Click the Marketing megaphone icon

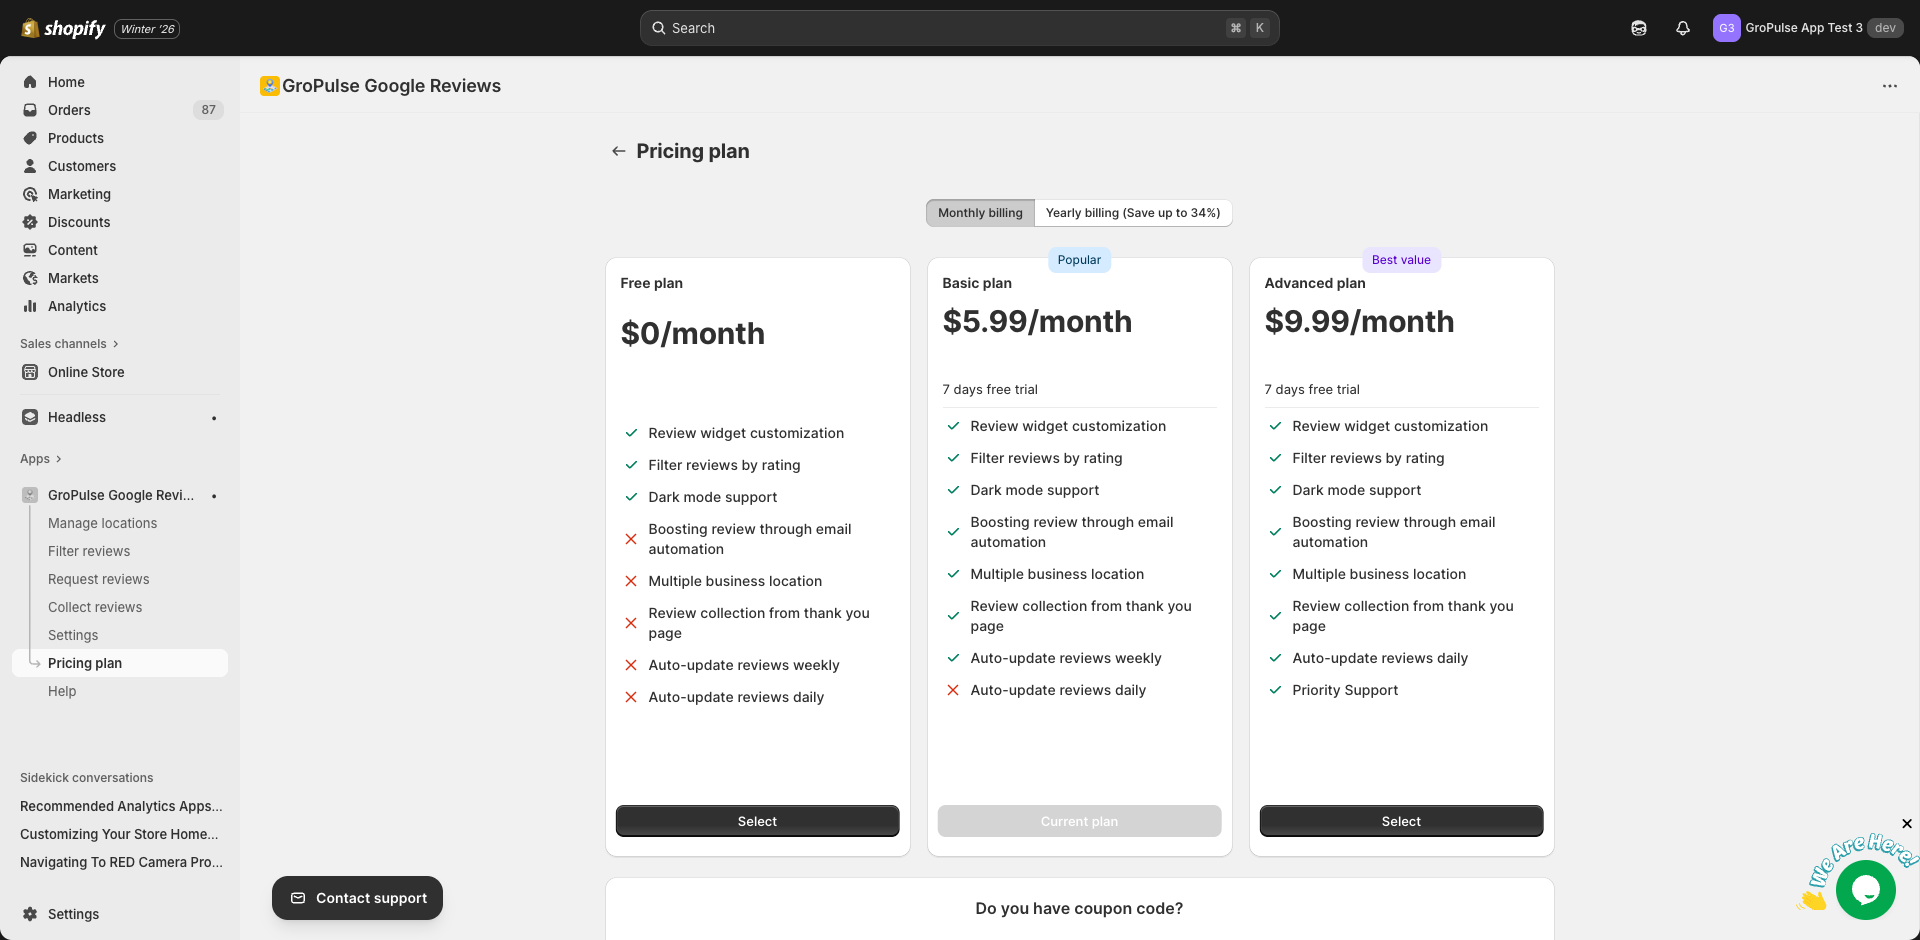click(x=31, y=194)
